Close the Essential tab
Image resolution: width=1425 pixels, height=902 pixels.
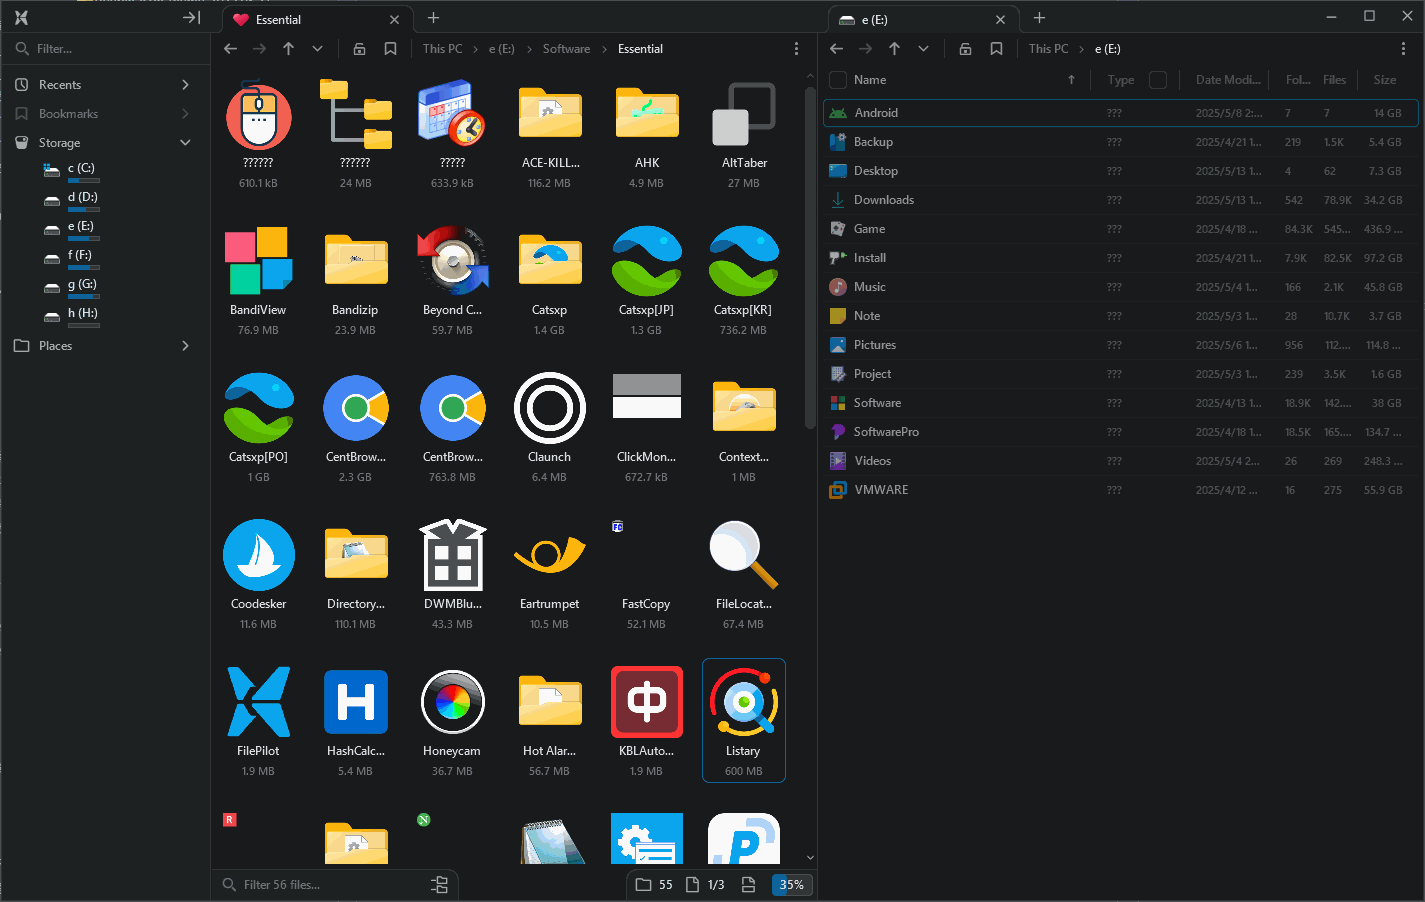tap(394, 20)
